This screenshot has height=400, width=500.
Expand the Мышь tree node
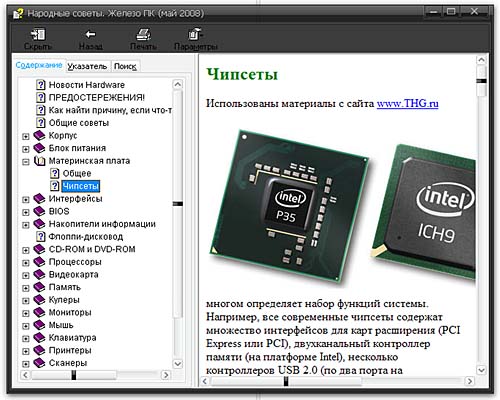tap(25, 326)
